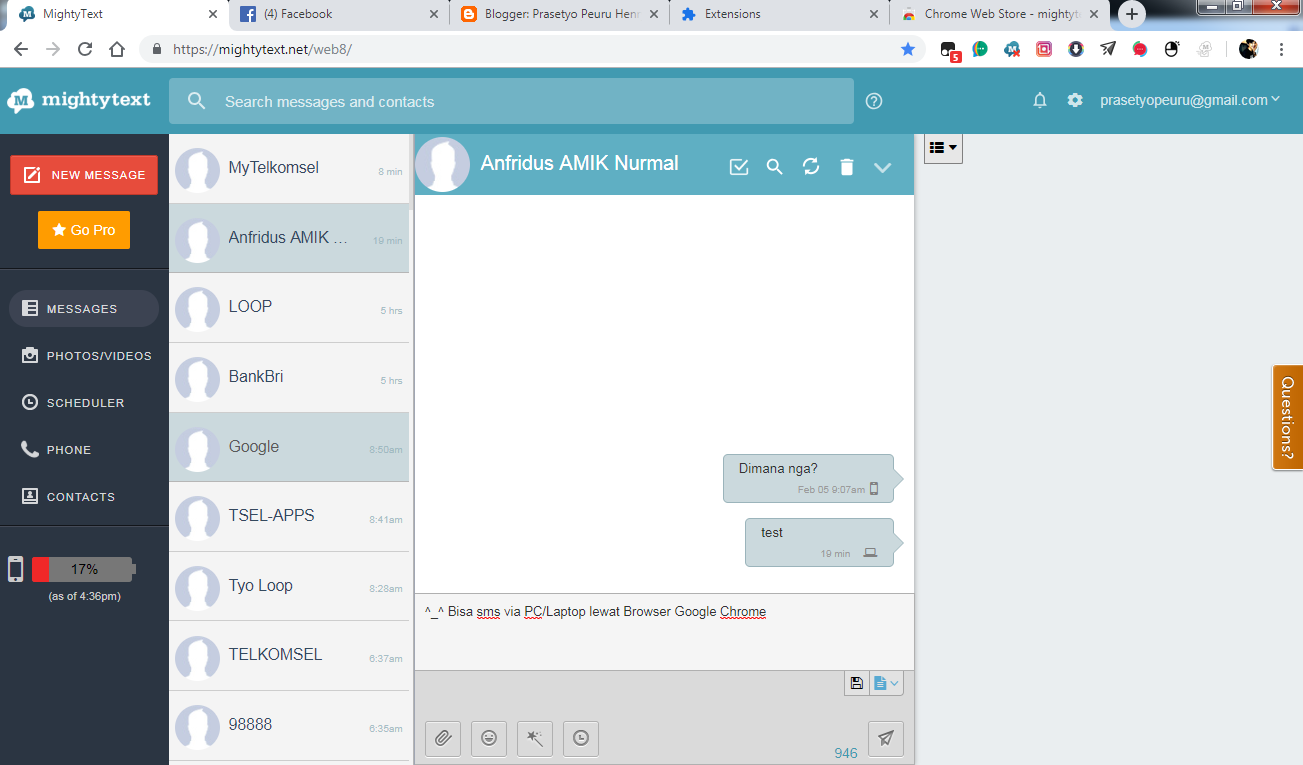Click the address bar URL mightytext.net/web8/
This screenshot has width=1303, height=765.
point(262,49)
